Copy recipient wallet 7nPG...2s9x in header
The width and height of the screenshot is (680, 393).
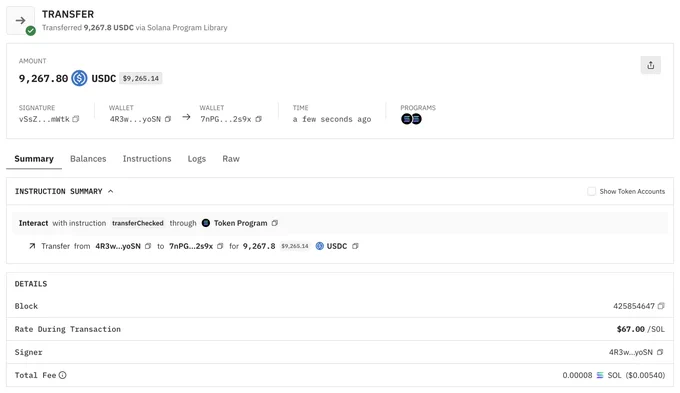coord(259,119)
